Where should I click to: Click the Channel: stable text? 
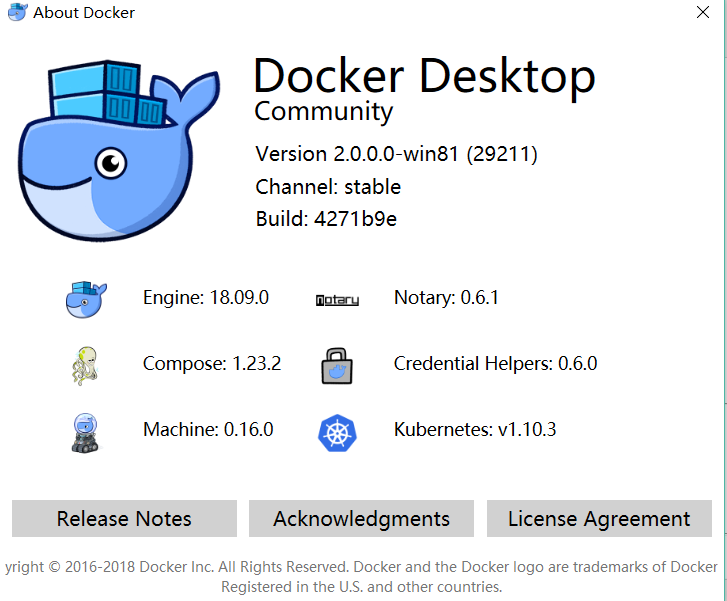(x=328, y=187)
